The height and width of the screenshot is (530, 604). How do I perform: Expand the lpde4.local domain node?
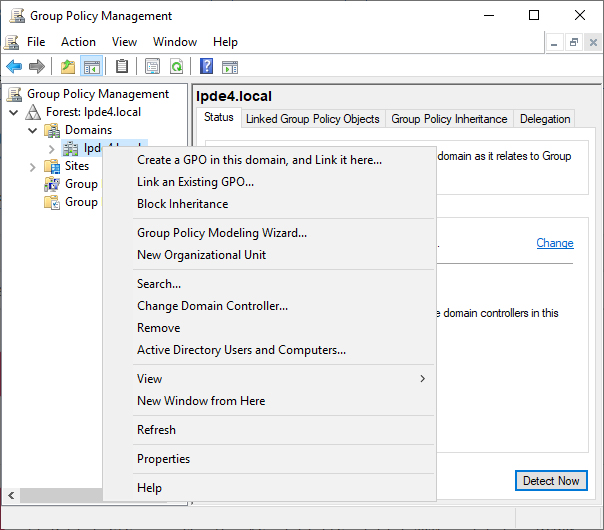(x=52, y=149)
